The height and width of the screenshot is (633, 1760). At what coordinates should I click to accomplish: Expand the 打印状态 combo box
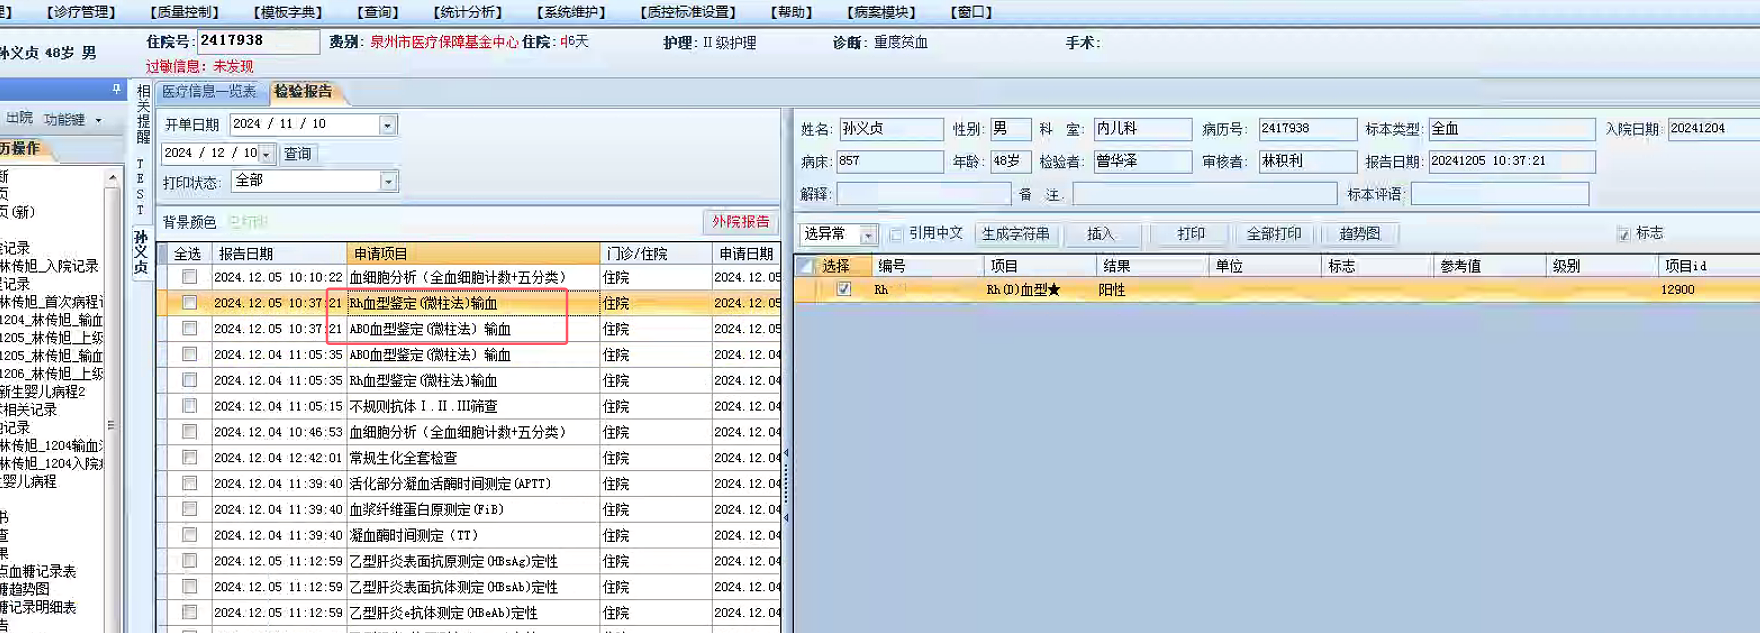pos(388,181)
